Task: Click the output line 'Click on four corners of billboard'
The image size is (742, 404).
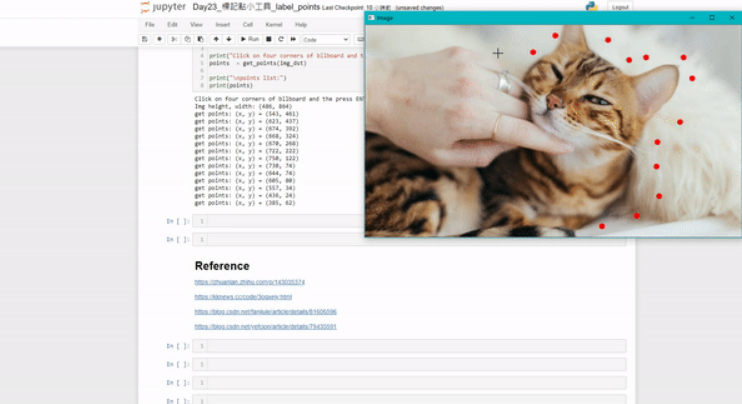Action: click(x=279, y=99)
